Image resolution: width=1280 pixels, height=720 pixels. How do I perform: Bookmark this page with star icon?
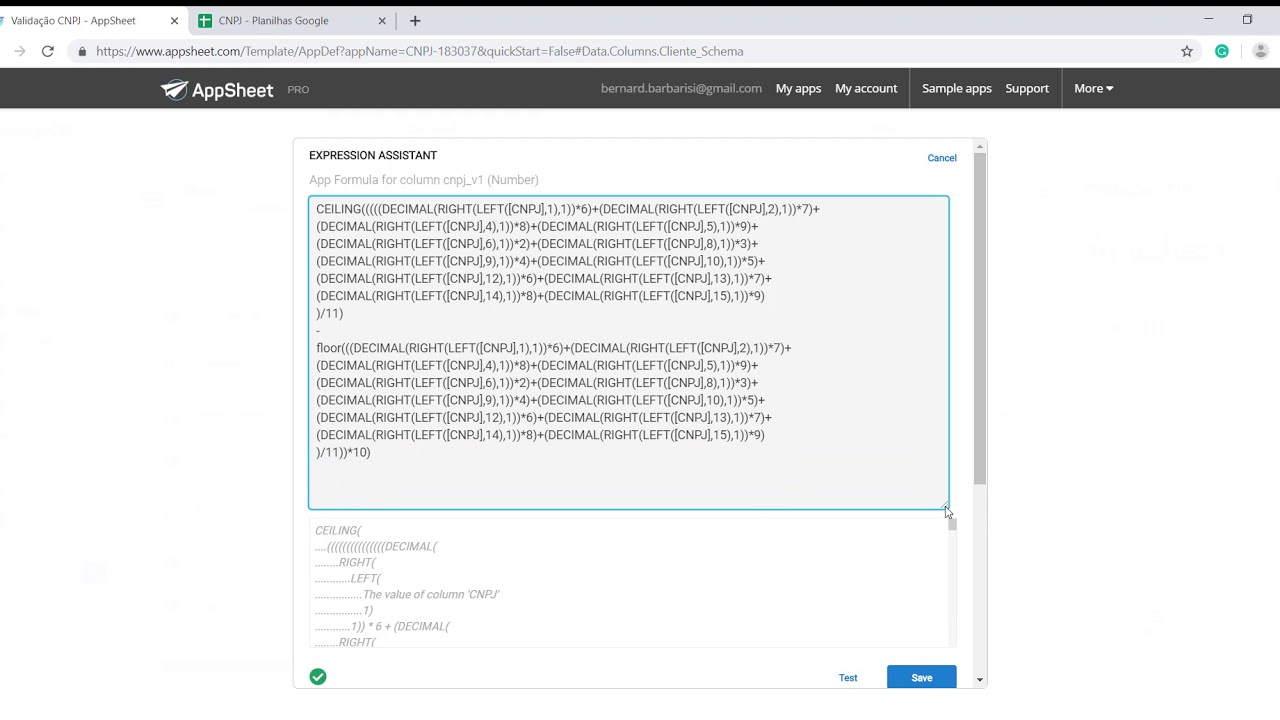click(1187, 51)
